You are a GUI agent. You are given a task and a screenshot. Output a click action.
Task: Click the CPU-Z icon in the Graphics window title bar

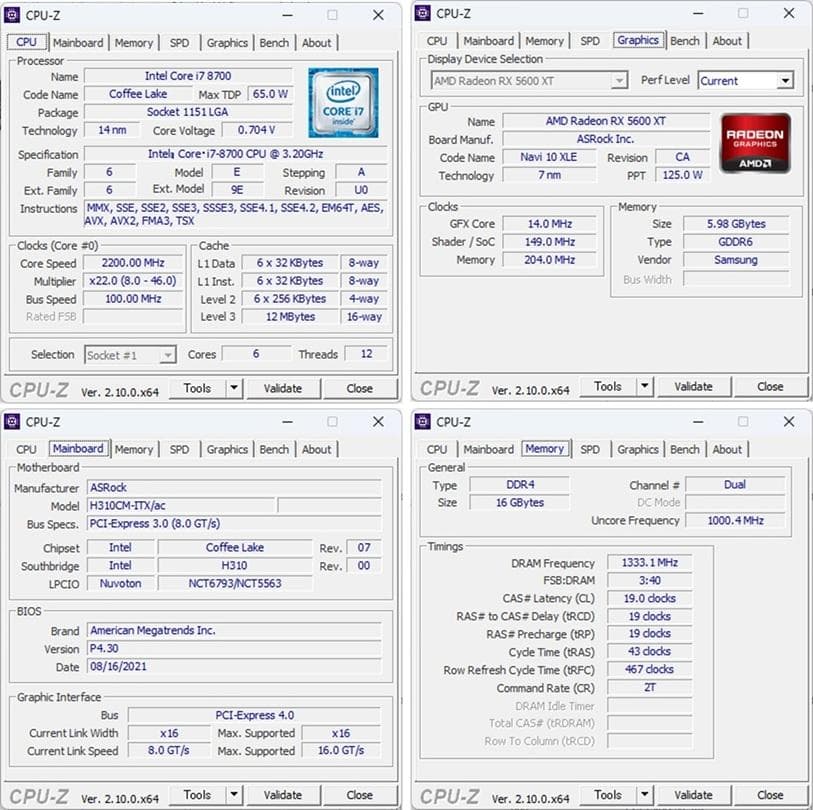tap(421, 13)
